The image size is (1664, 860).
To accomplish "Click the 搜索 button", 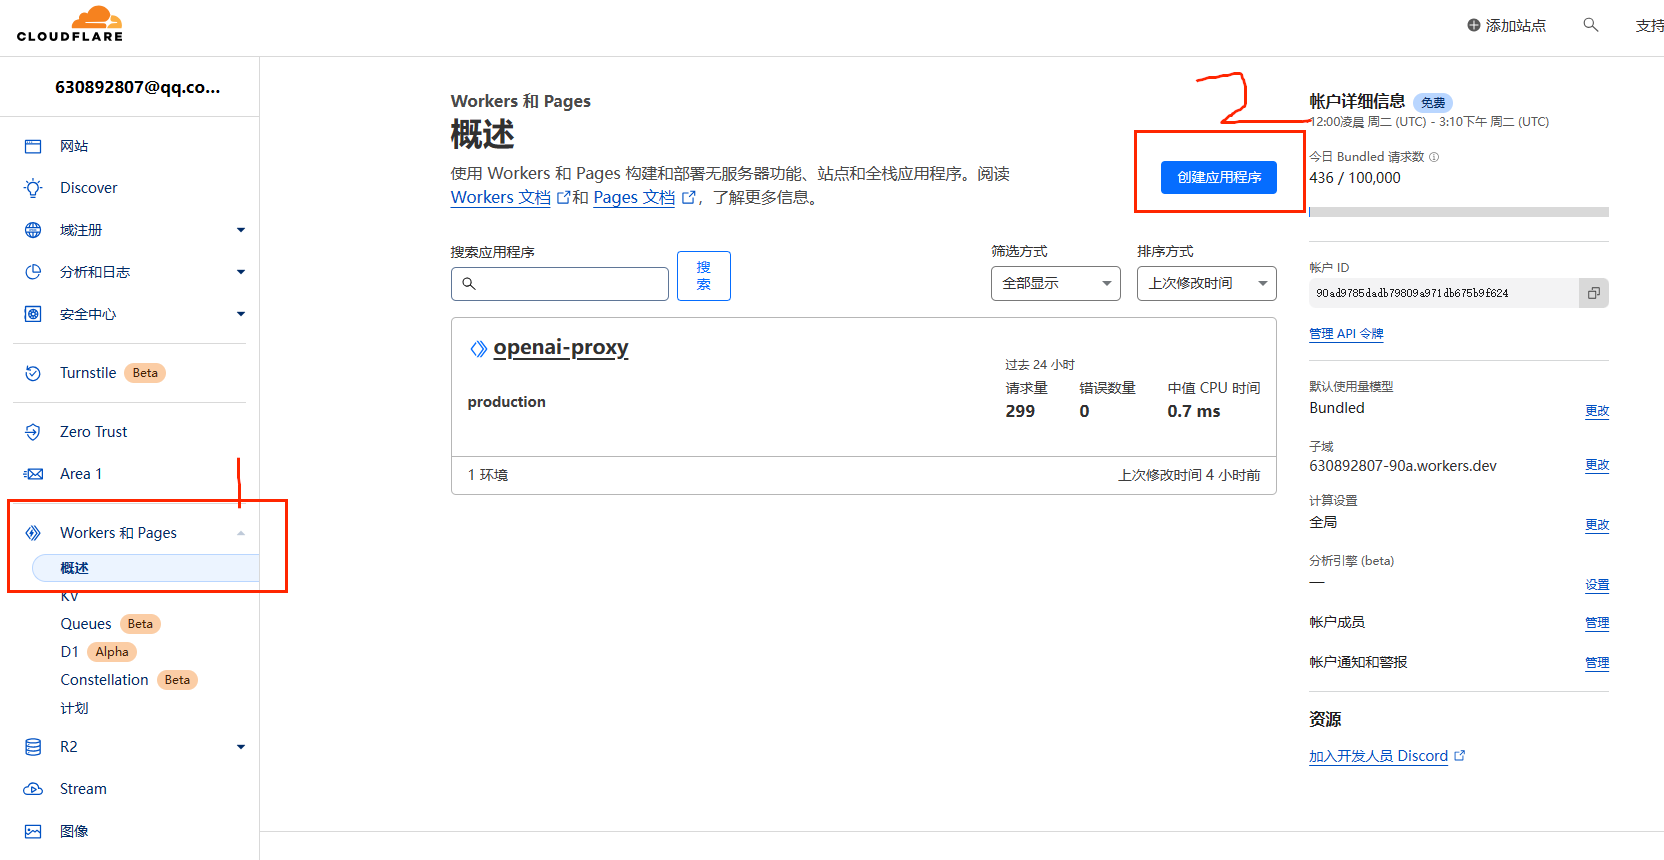I will (704, 276).
